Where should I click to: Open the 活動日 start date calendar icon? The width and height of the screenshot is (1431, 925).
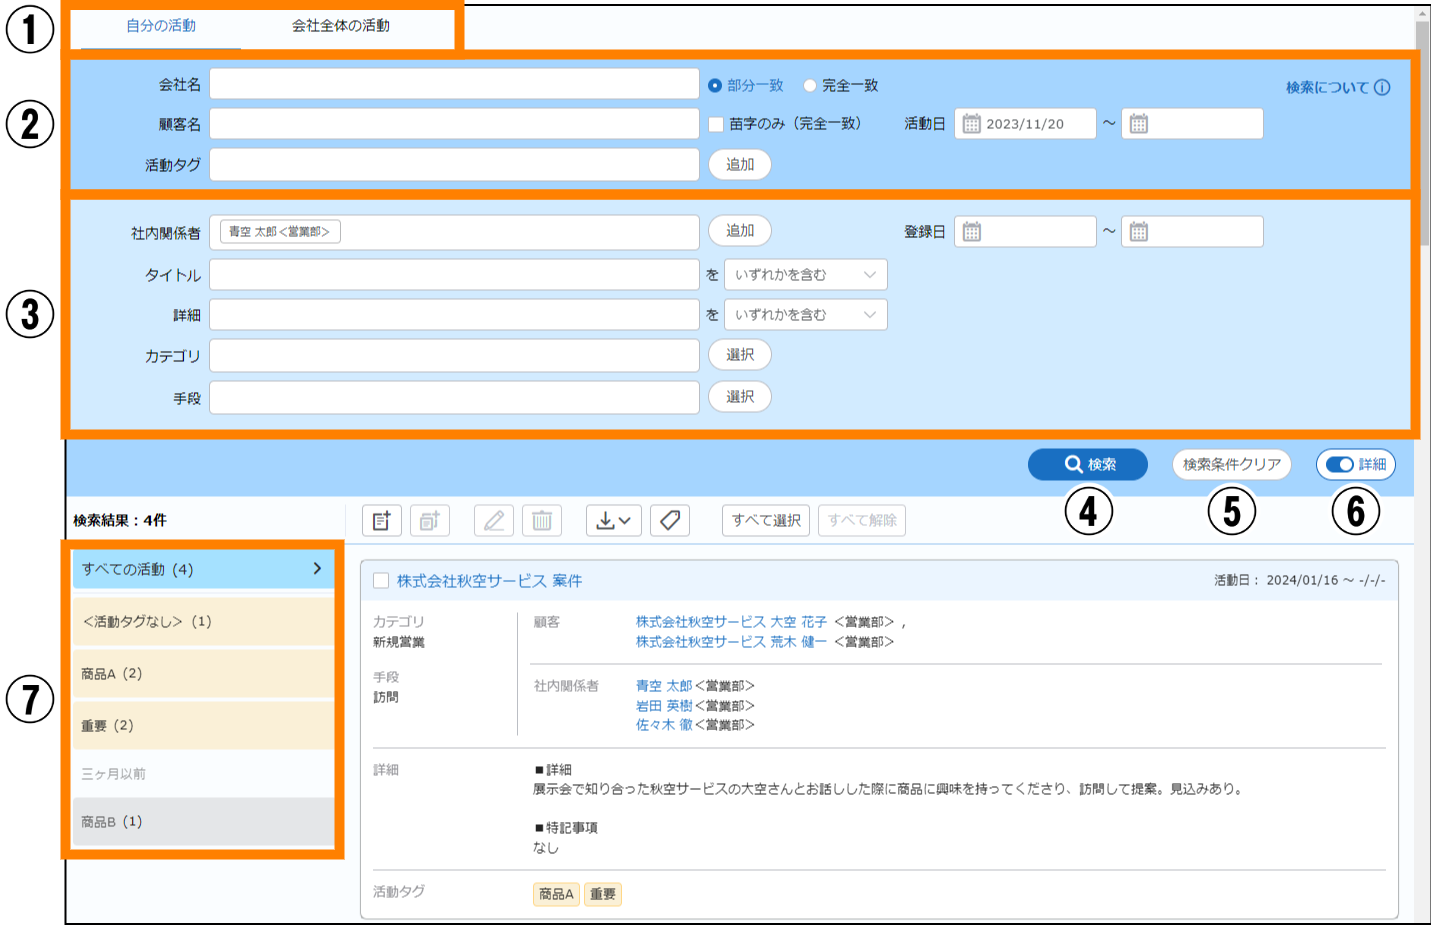pos(971,124)
